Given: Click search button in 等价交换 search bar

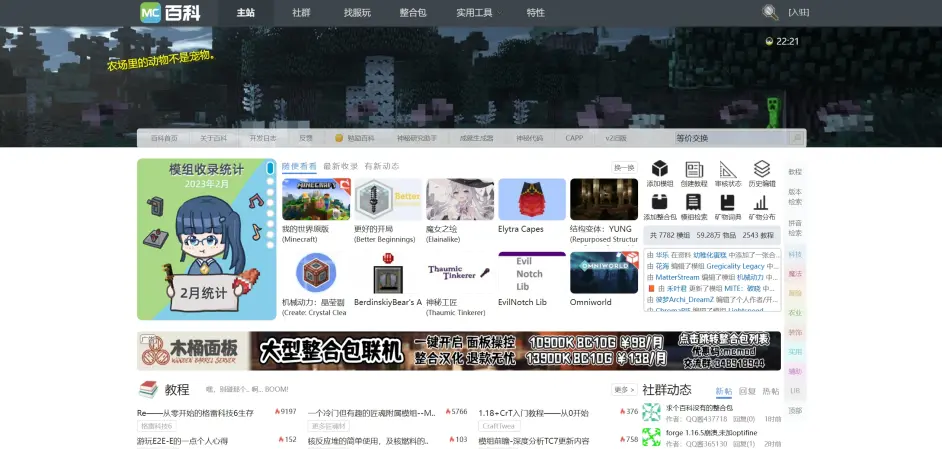Looking at the screenshot, I should (796, 138).
